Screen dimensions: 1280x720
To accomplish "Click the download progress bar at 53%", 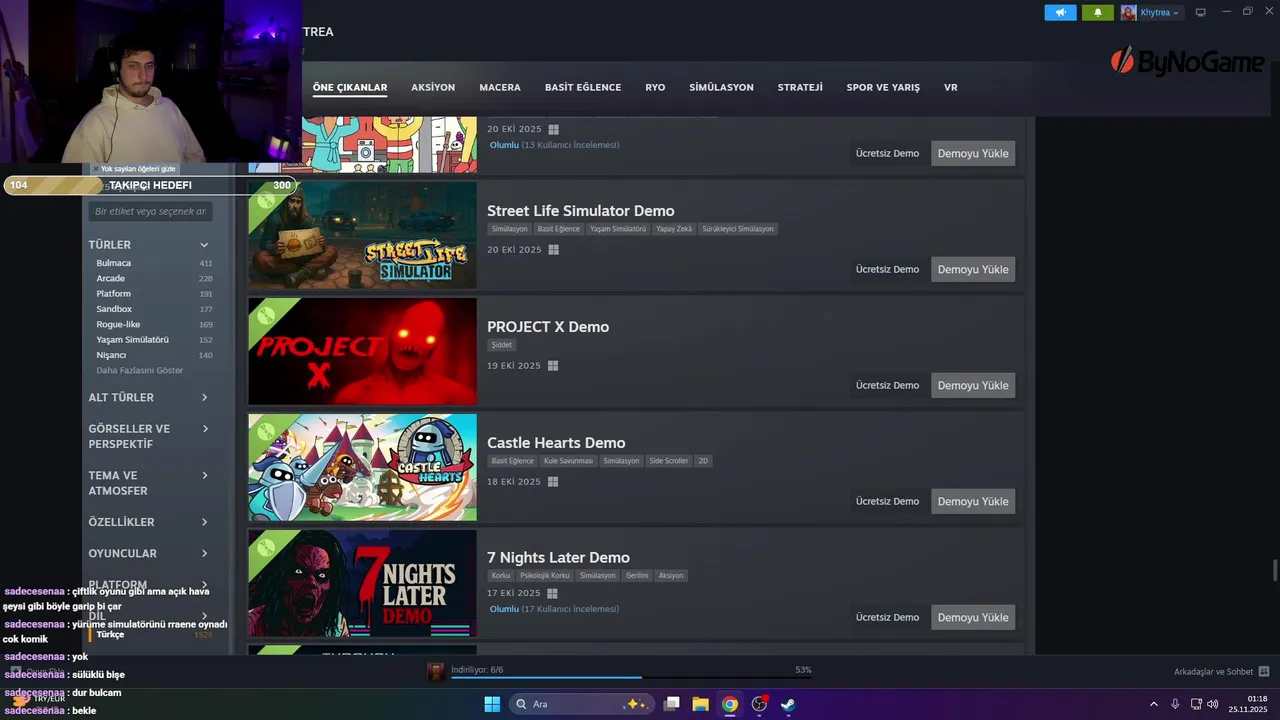I will (631, 678).
